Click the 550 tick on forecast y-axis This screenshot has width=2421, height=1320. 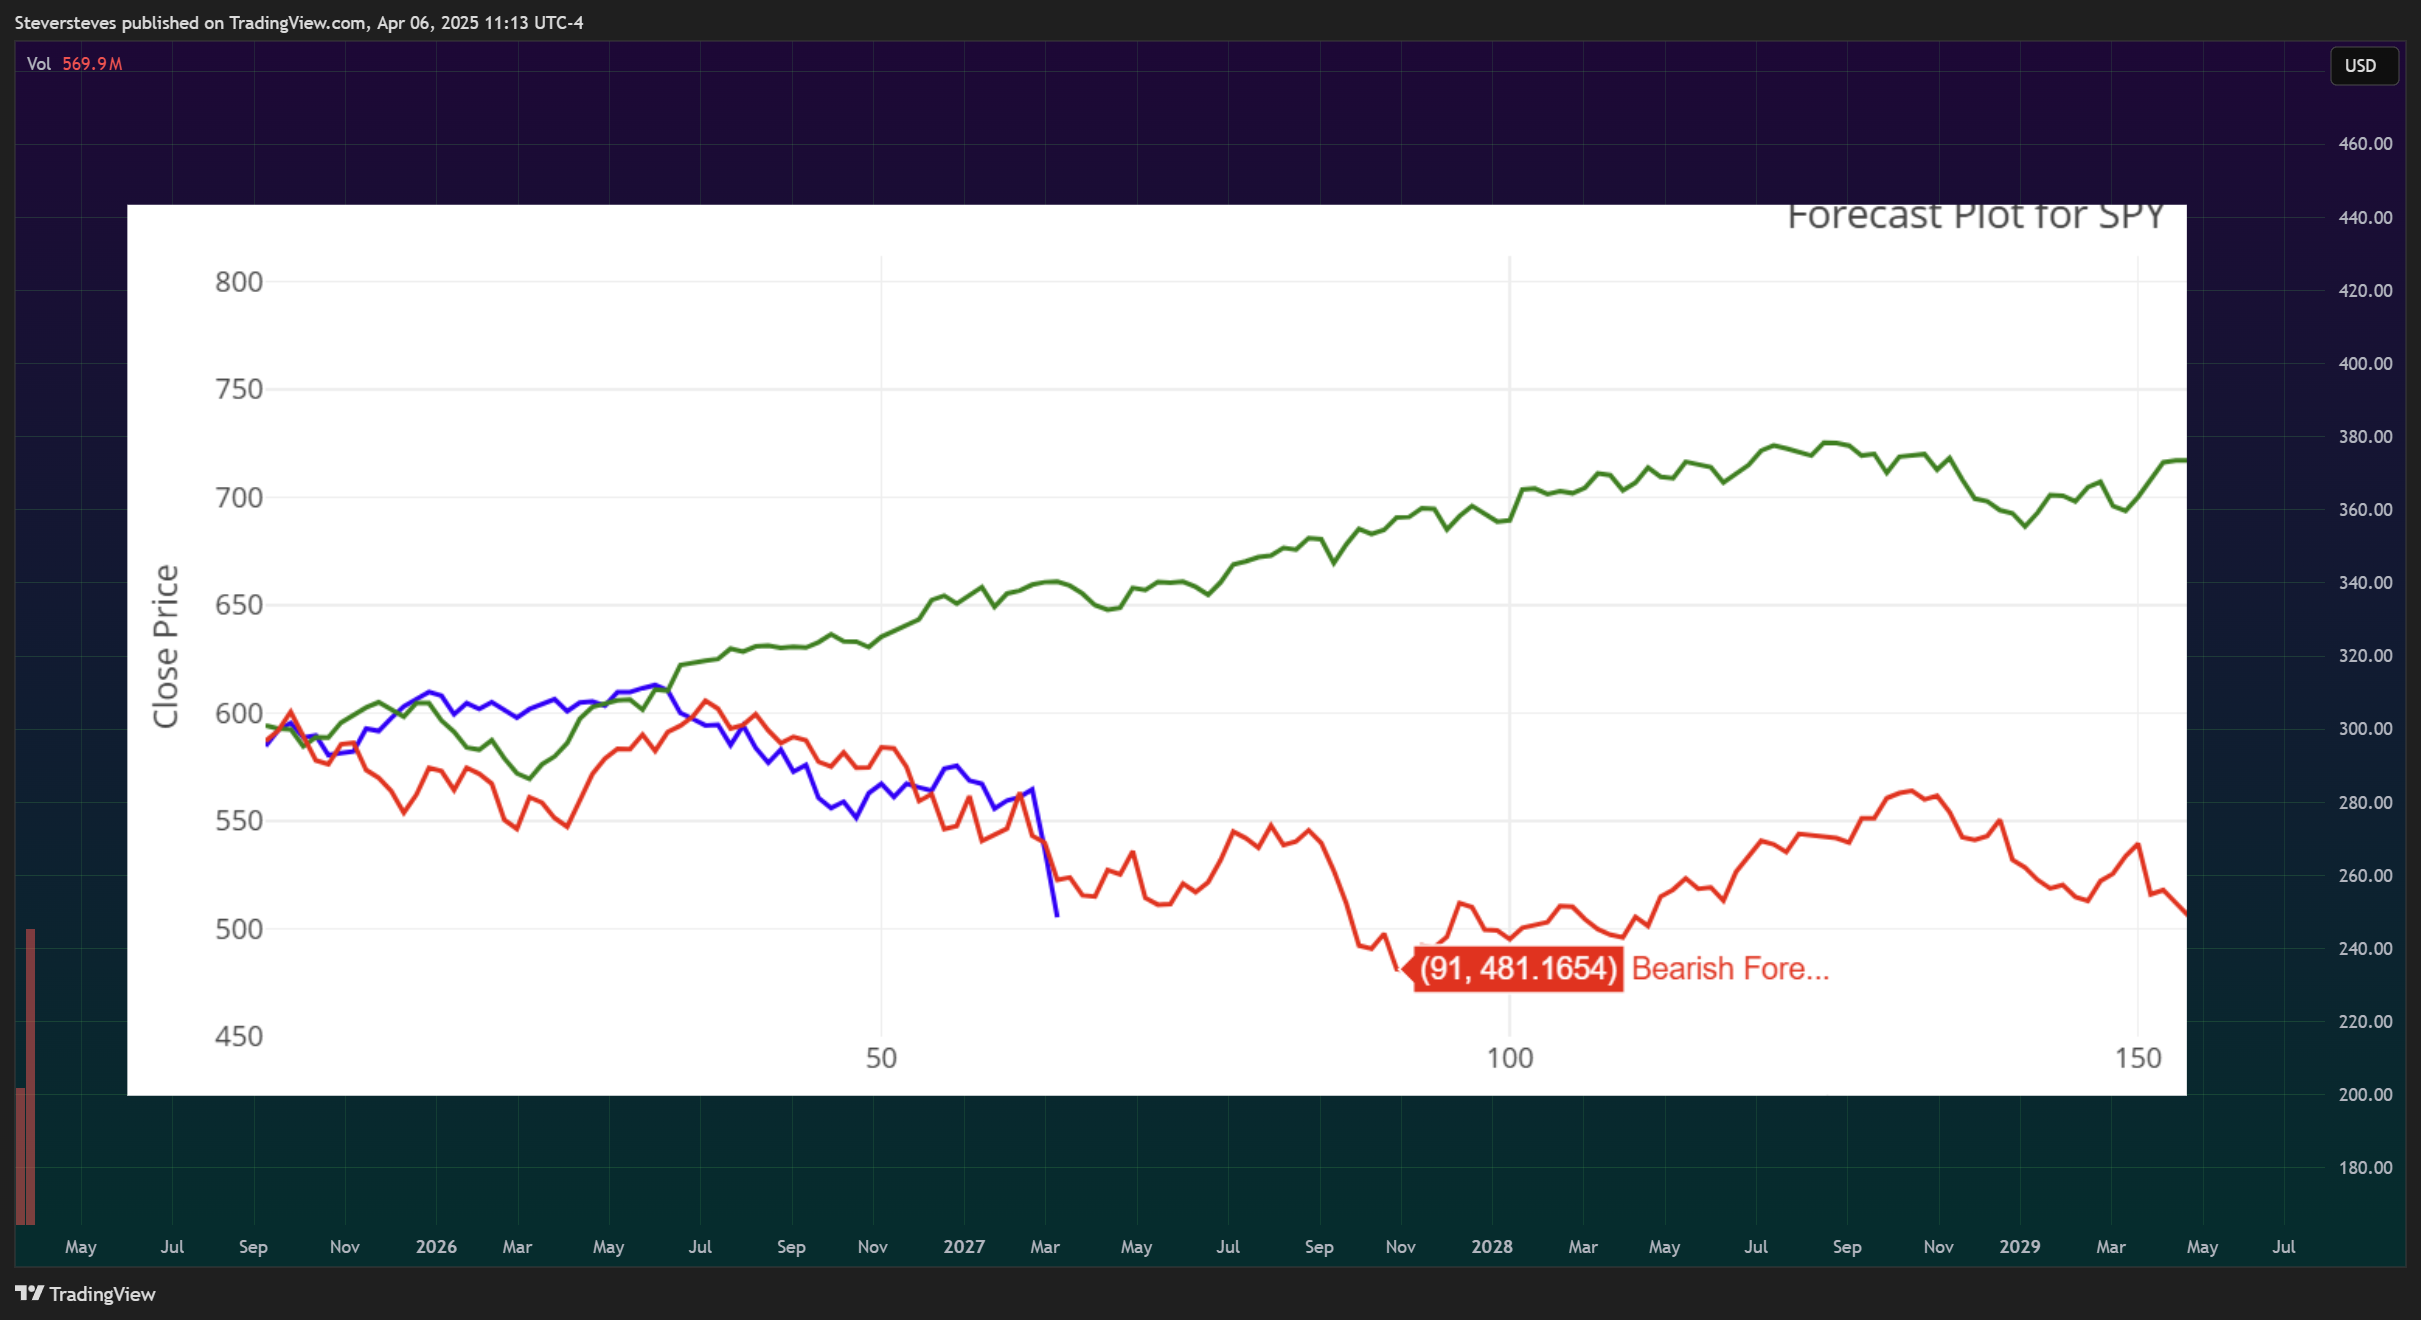click(239, 821)
